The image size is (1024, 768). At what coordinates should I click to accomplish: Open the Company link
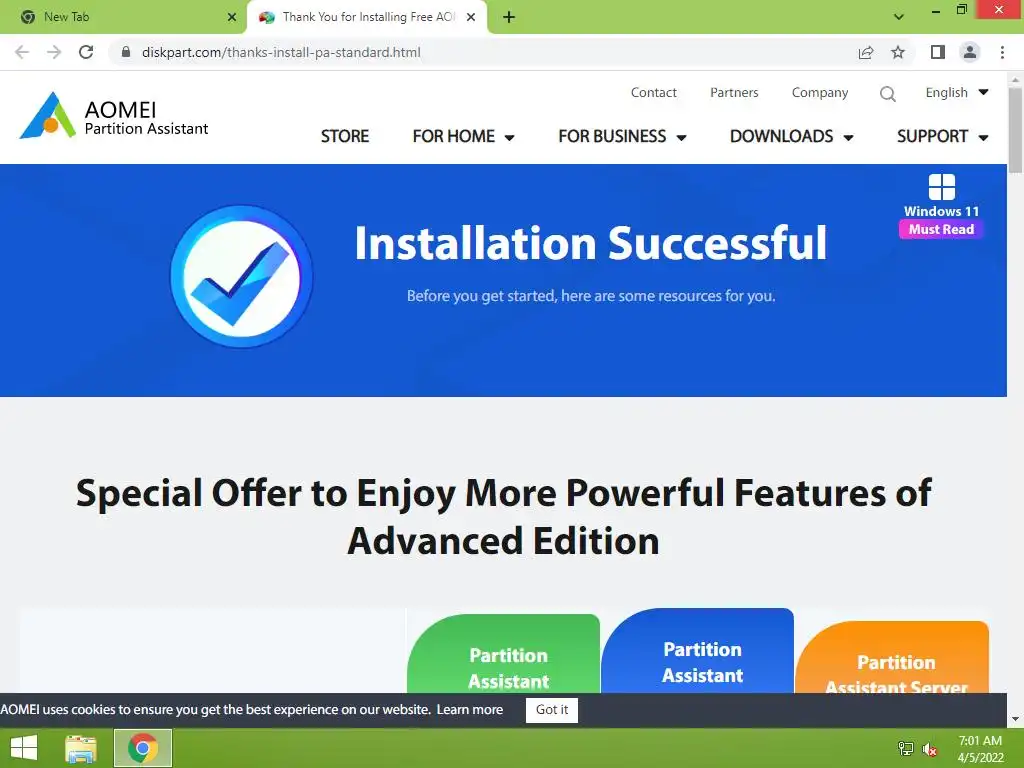coord(820,93)
